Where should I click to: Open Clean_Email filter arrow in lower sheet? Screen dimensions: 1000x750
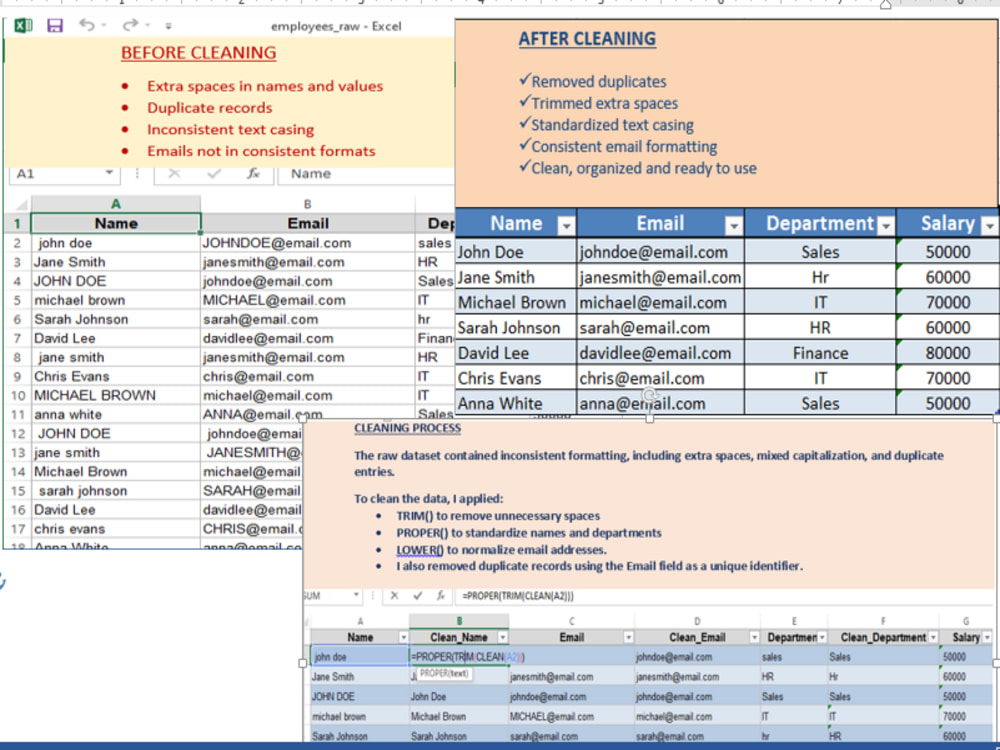pos(754,637)
